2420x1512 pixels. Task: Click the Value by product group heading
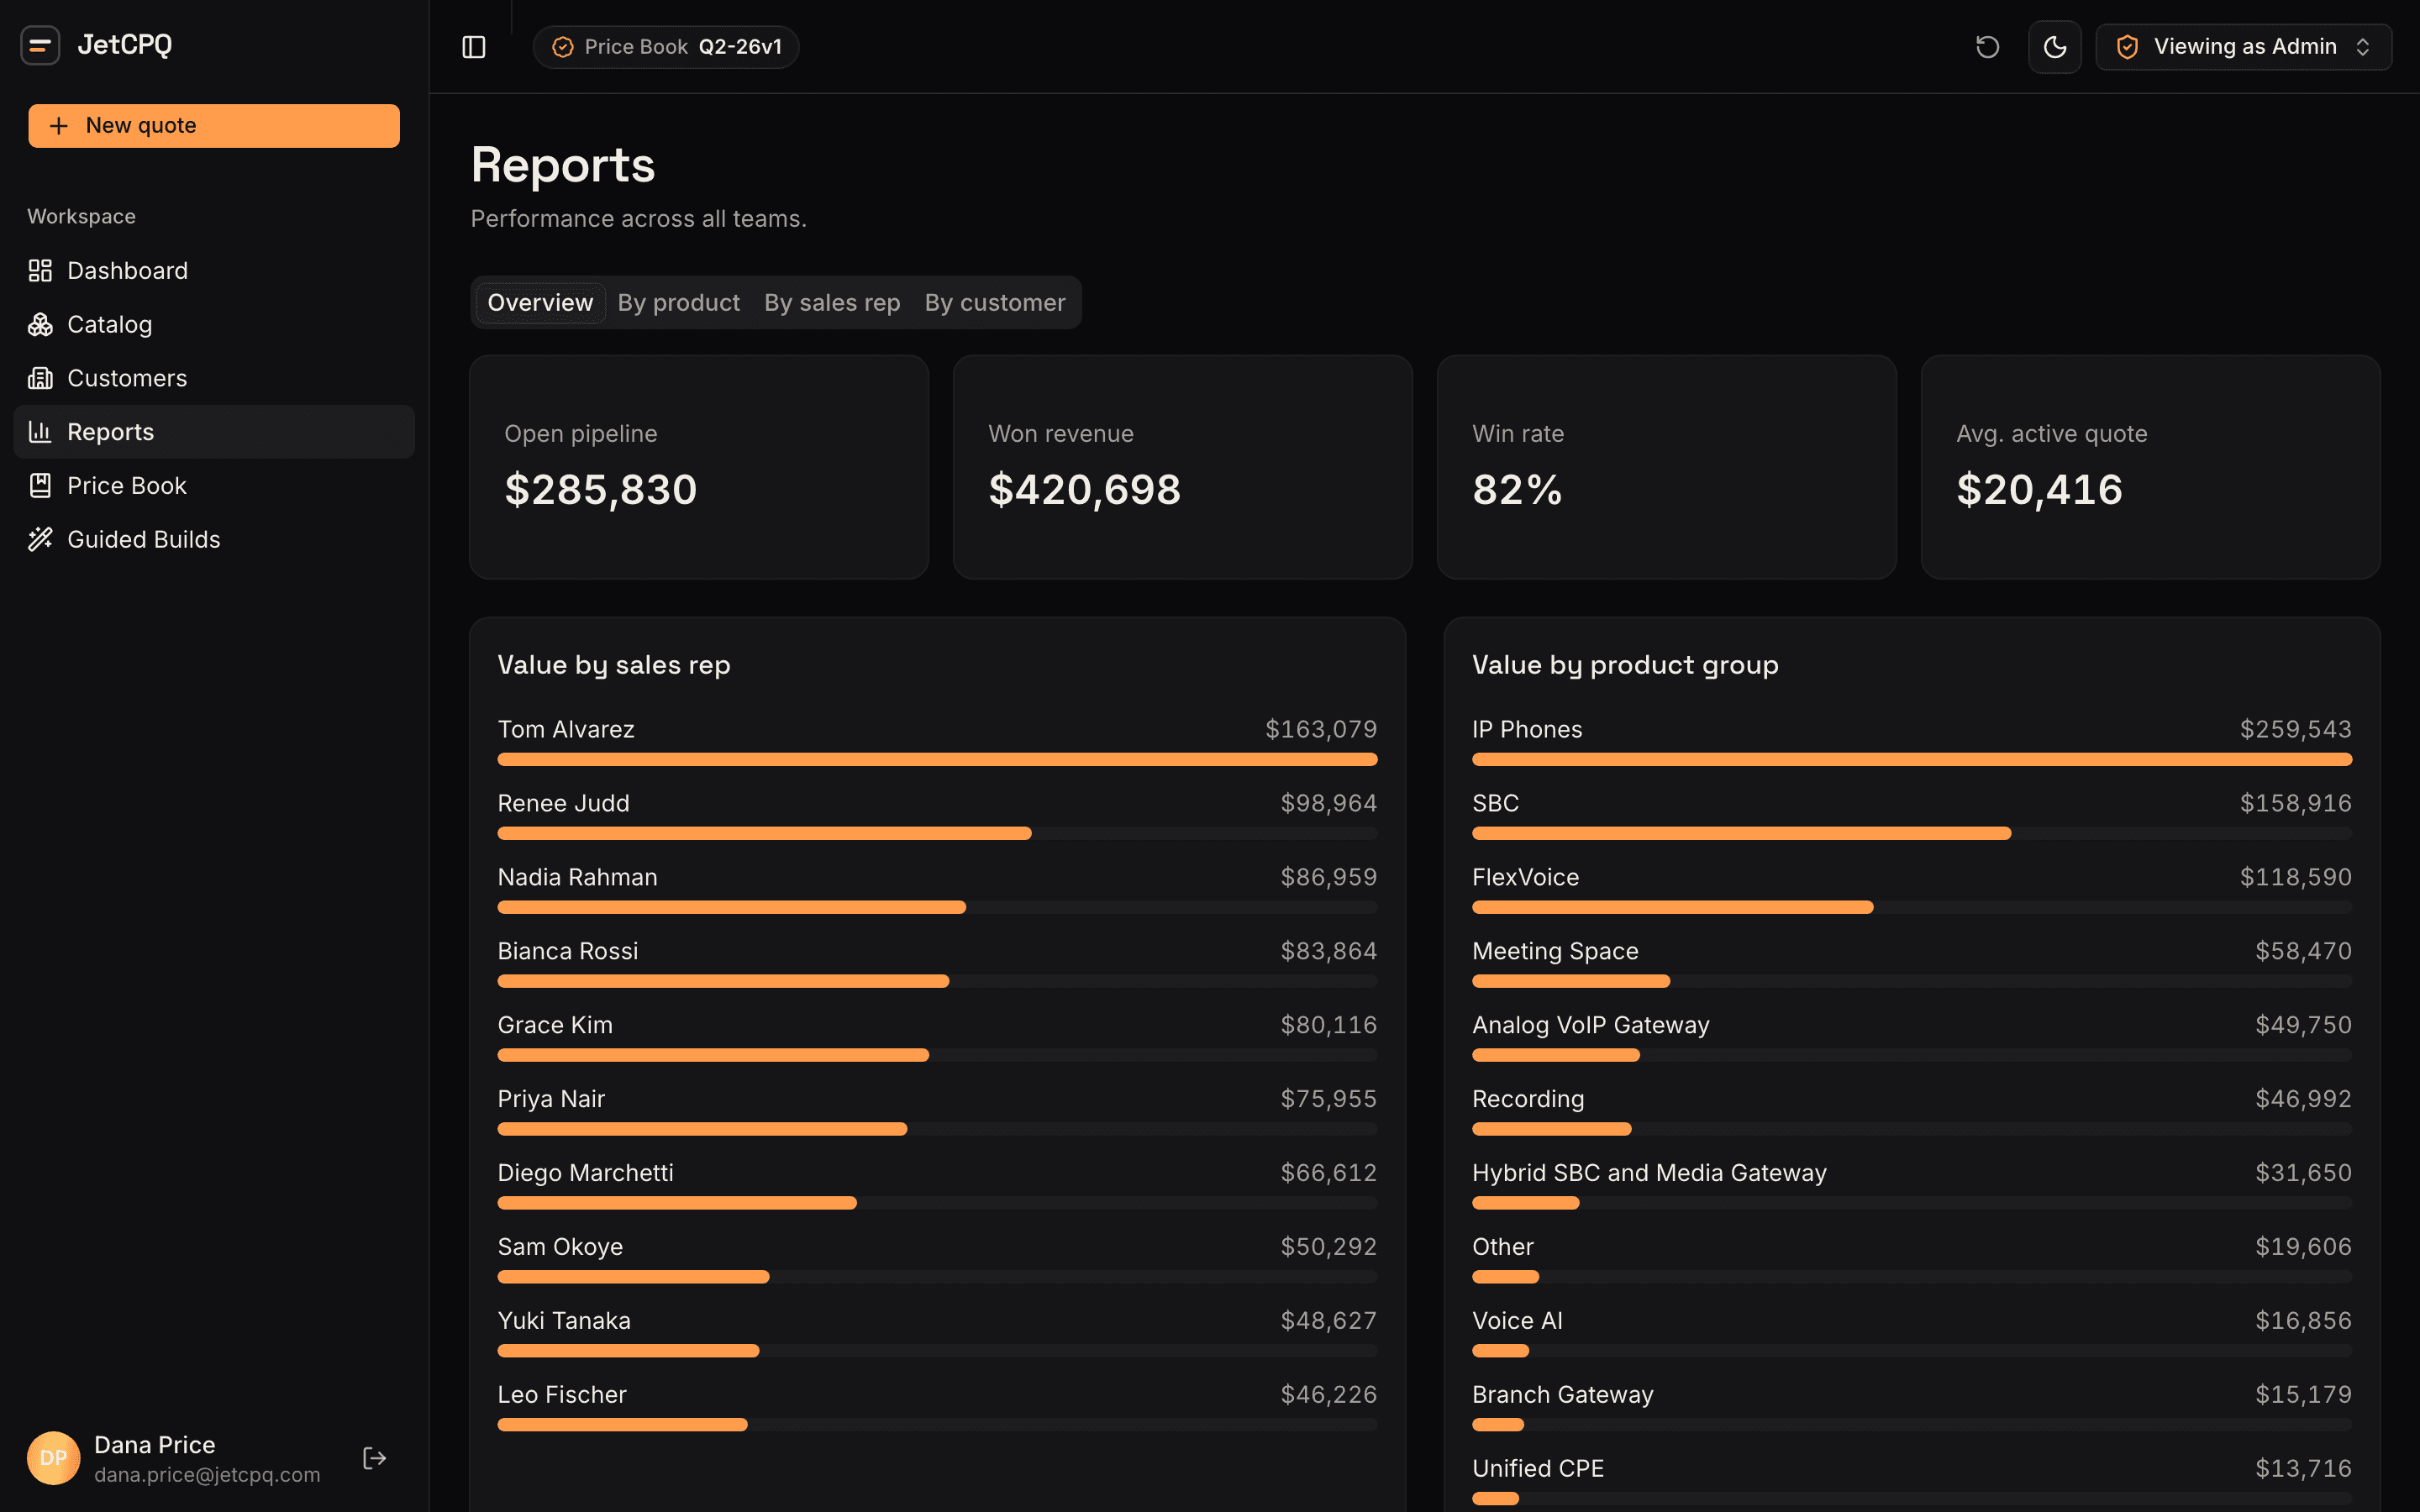[1625, 665]
